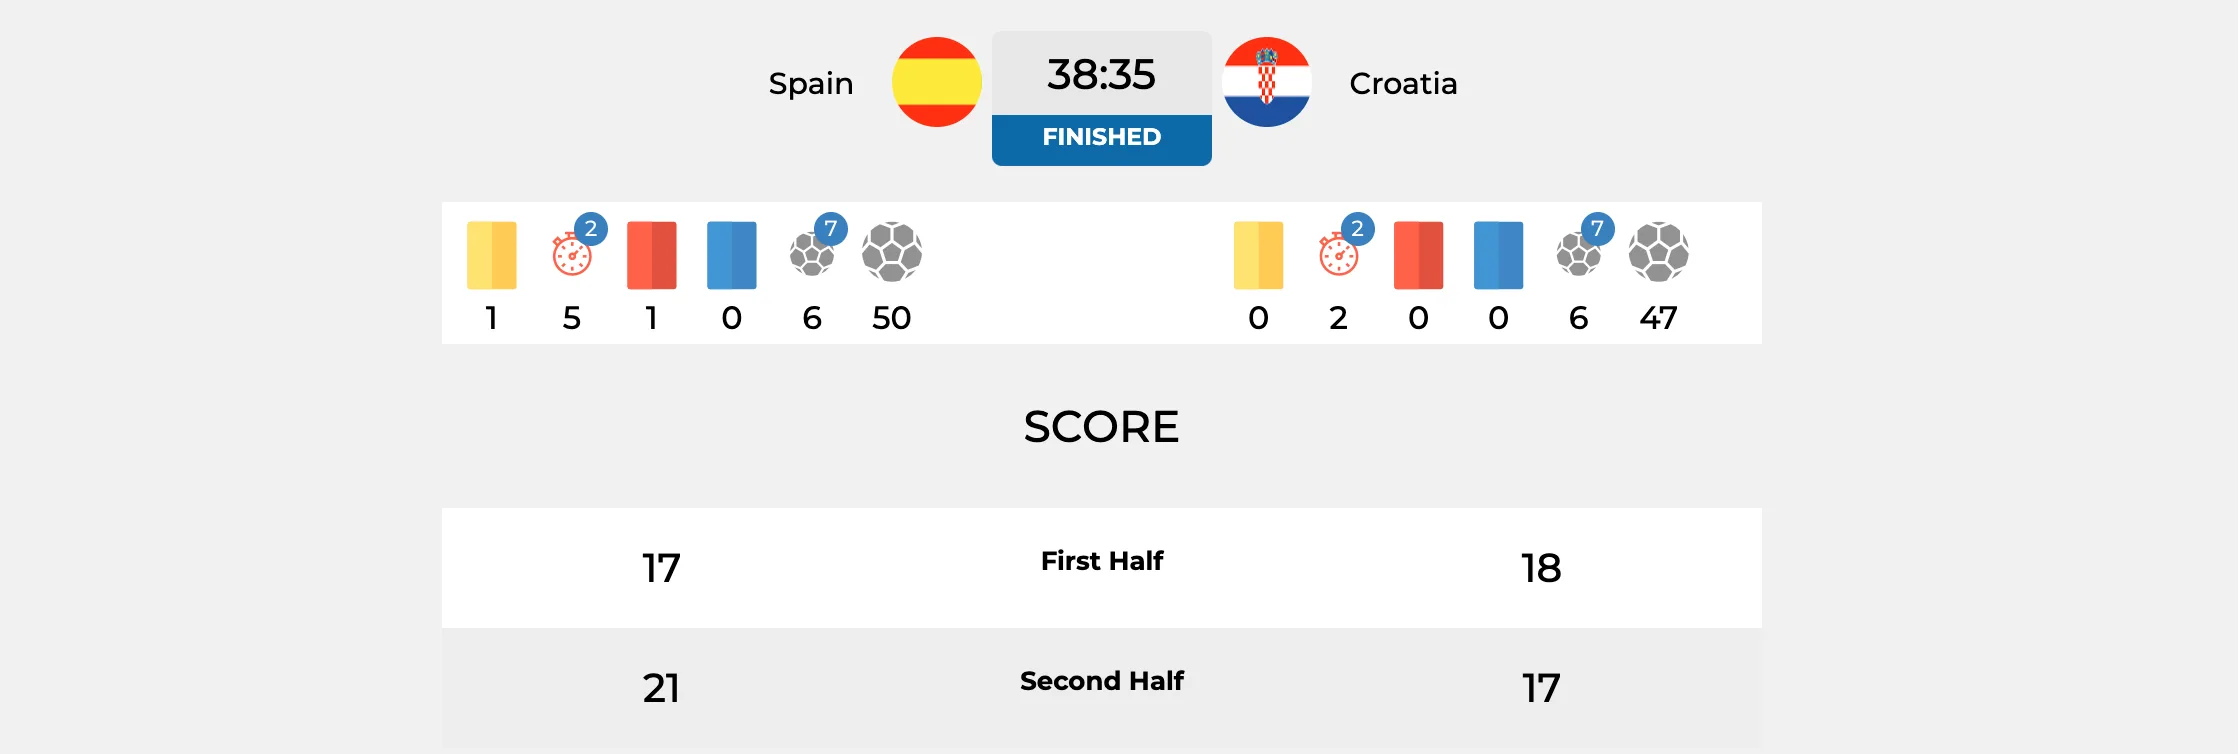Click Croatia's red card icon
This screenshot has width=2238, height=754.
click(1418, 255)
